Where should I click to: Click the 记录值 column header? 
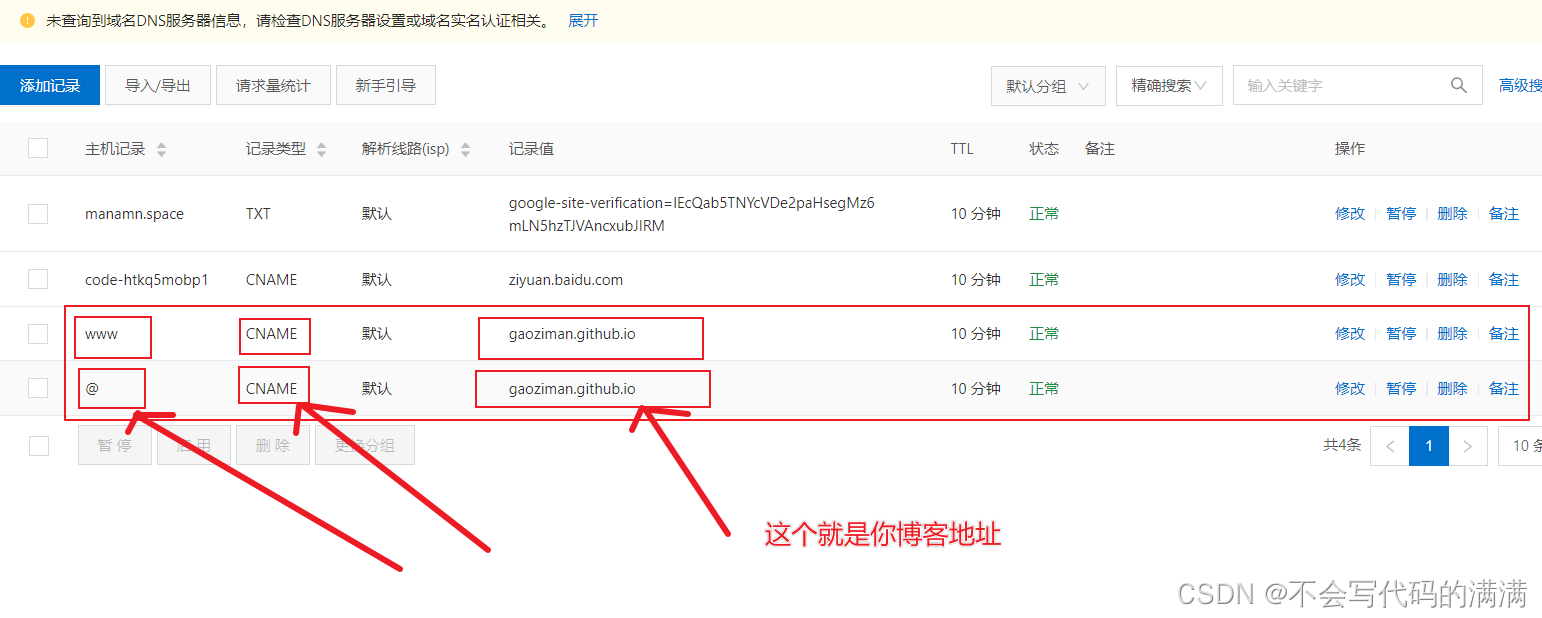pyautogui.click(x=531, y=149)
